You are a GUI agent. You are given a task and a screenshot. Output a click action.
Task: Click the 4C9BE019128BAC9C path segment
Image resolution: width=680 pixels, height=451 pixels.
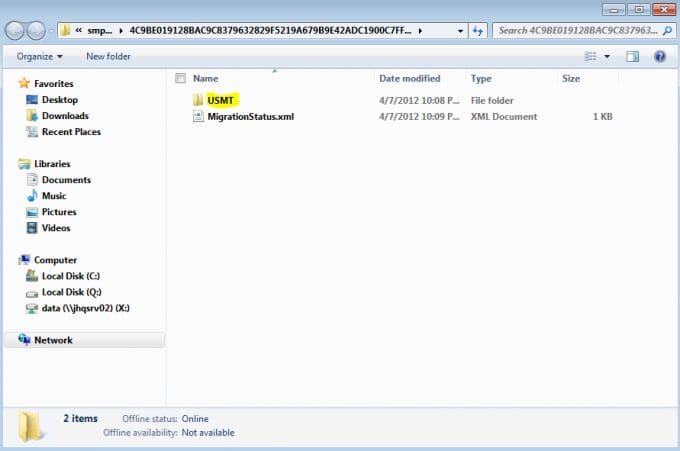(270, 31)
